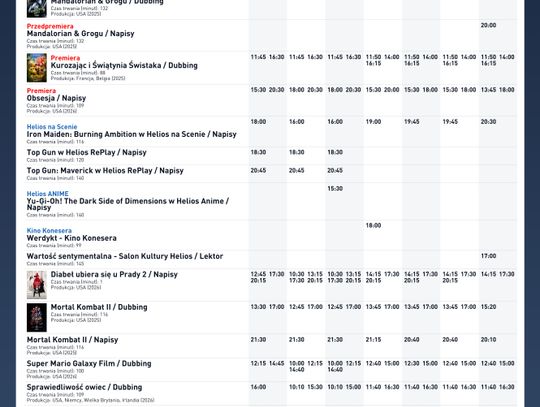Viewport: 540px width, 407px height.
Task: Select the 19:00 Iron Maiden showtime
Action: tap(373, 122)
